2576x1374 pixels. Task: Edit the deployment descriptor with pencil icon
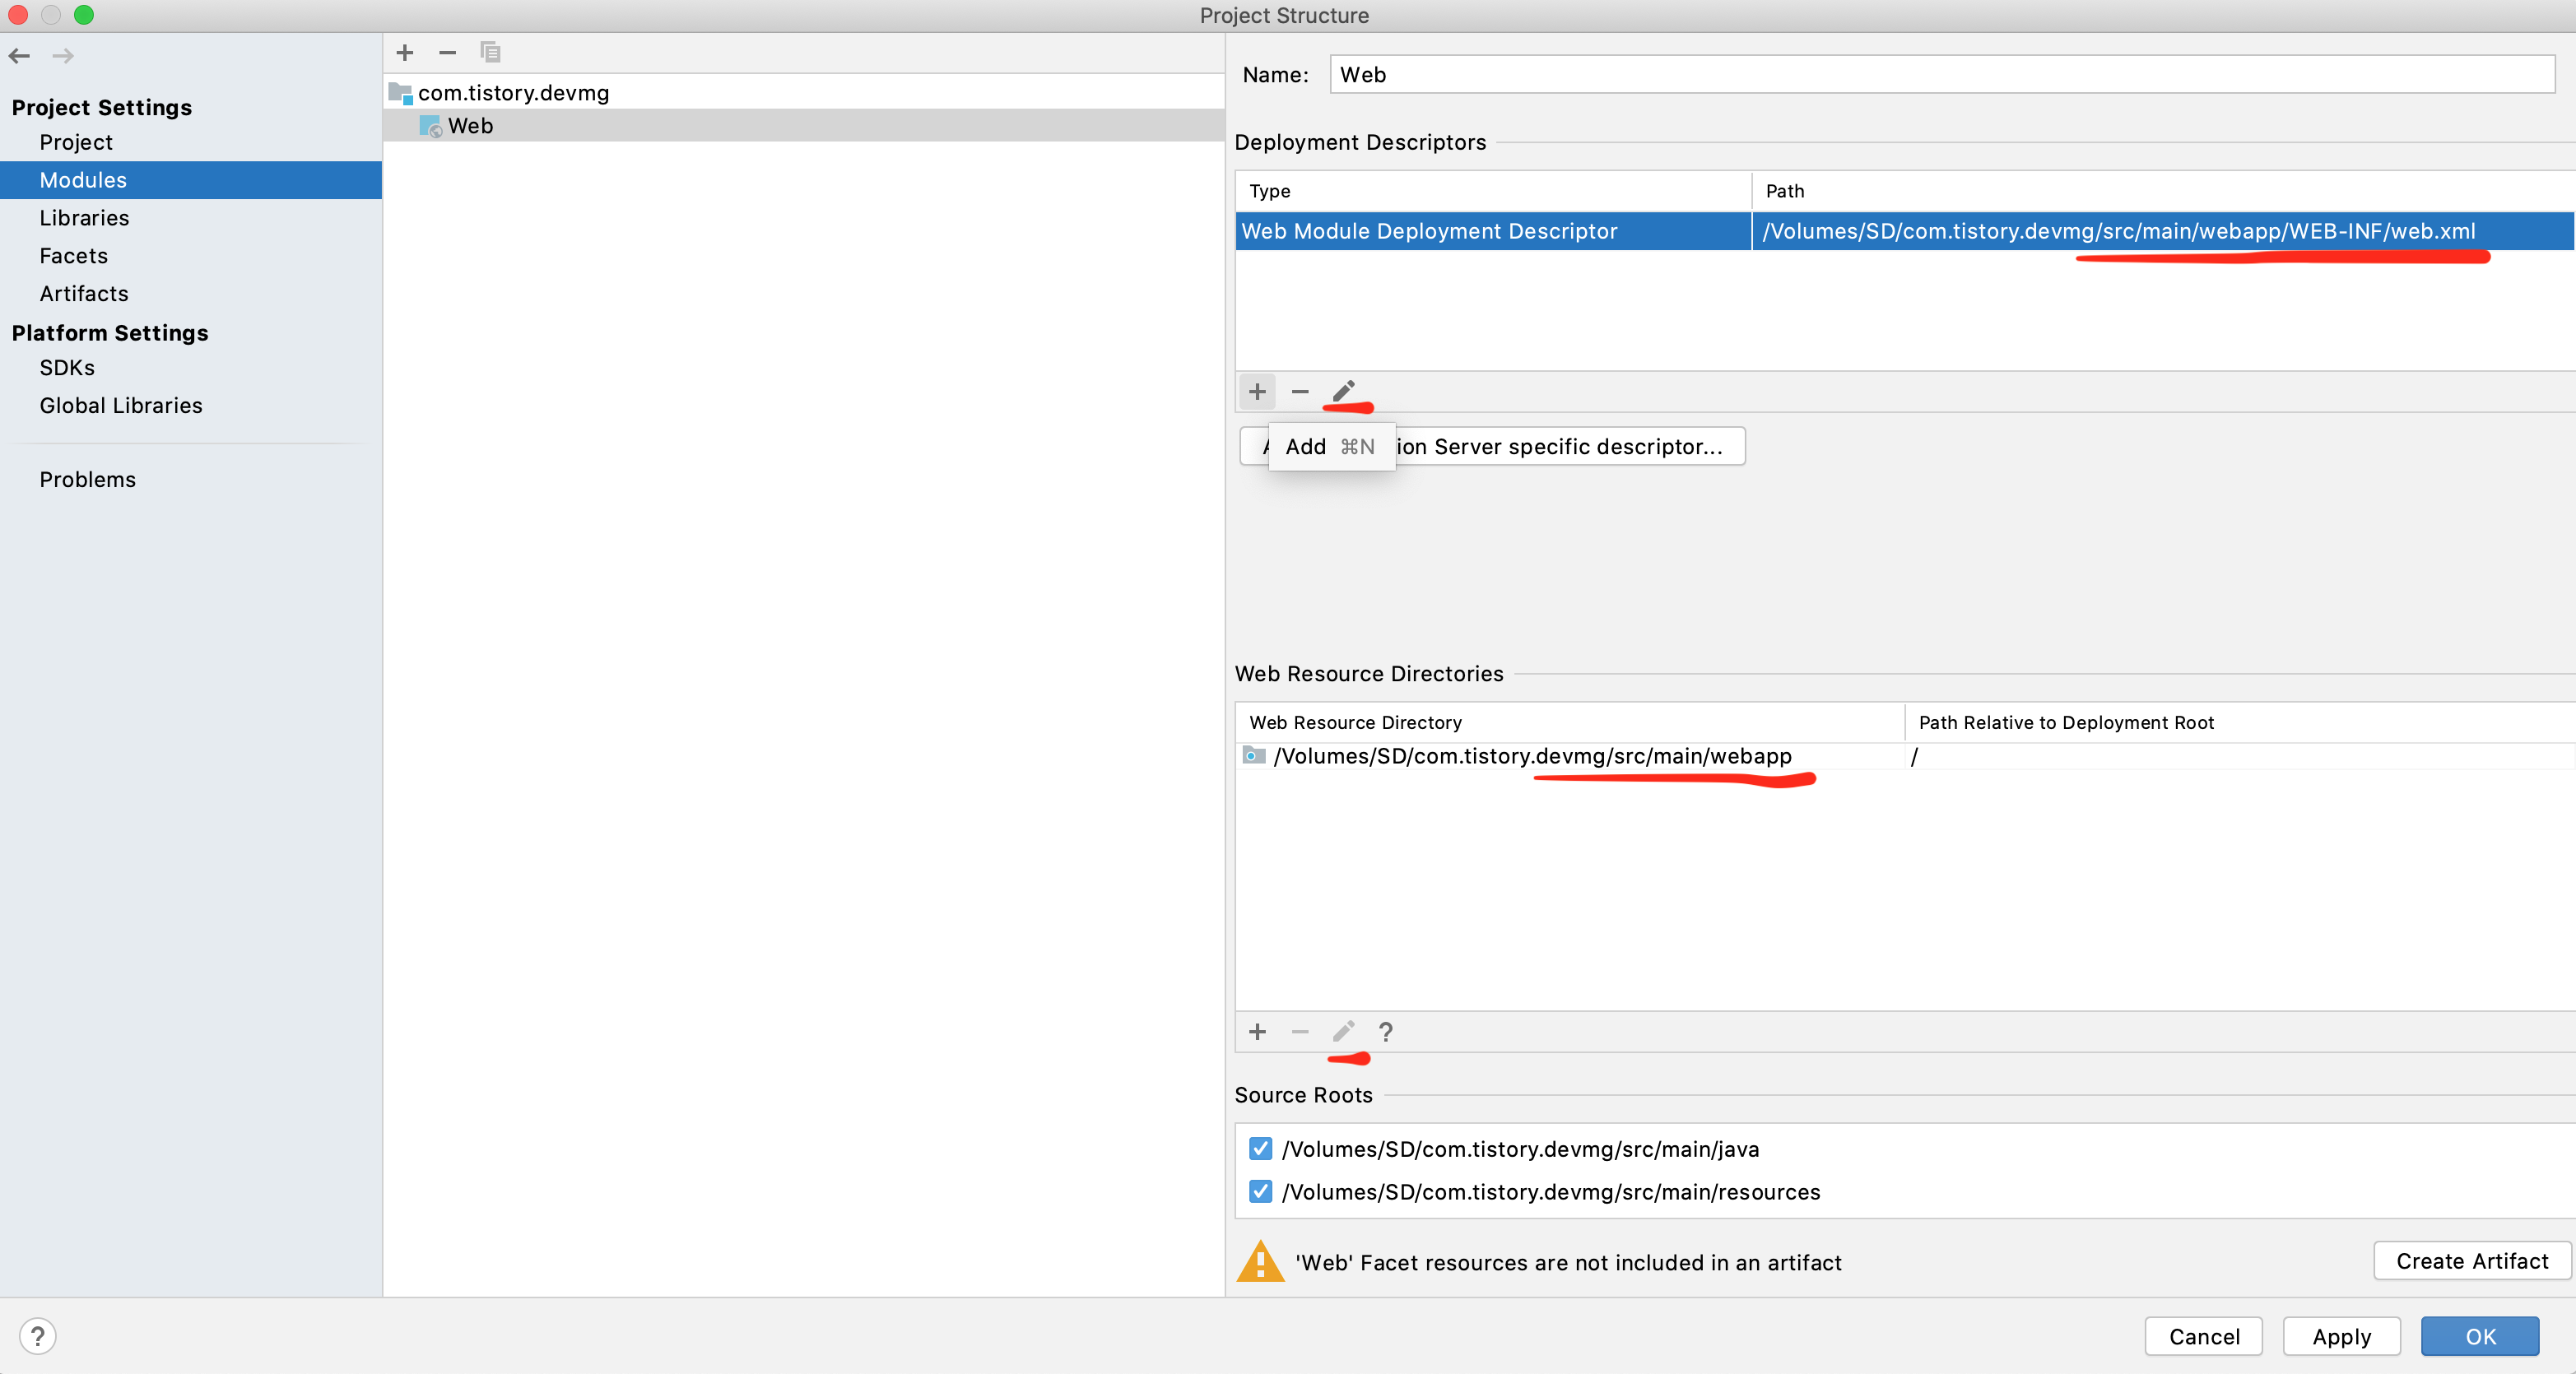[x=1343, y=391]
